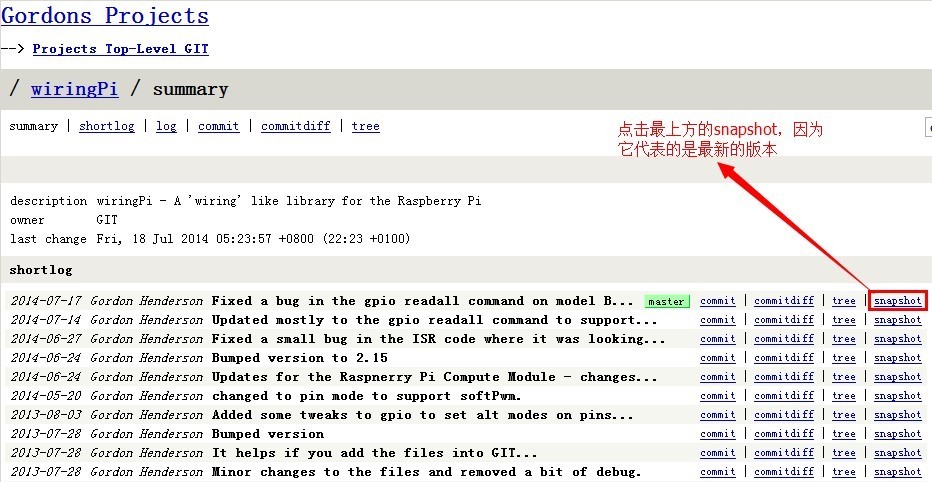This screenshot has height=482, width=932.
Task: View commitdiff for Compute Module updates row
Action: coord(784,377)
